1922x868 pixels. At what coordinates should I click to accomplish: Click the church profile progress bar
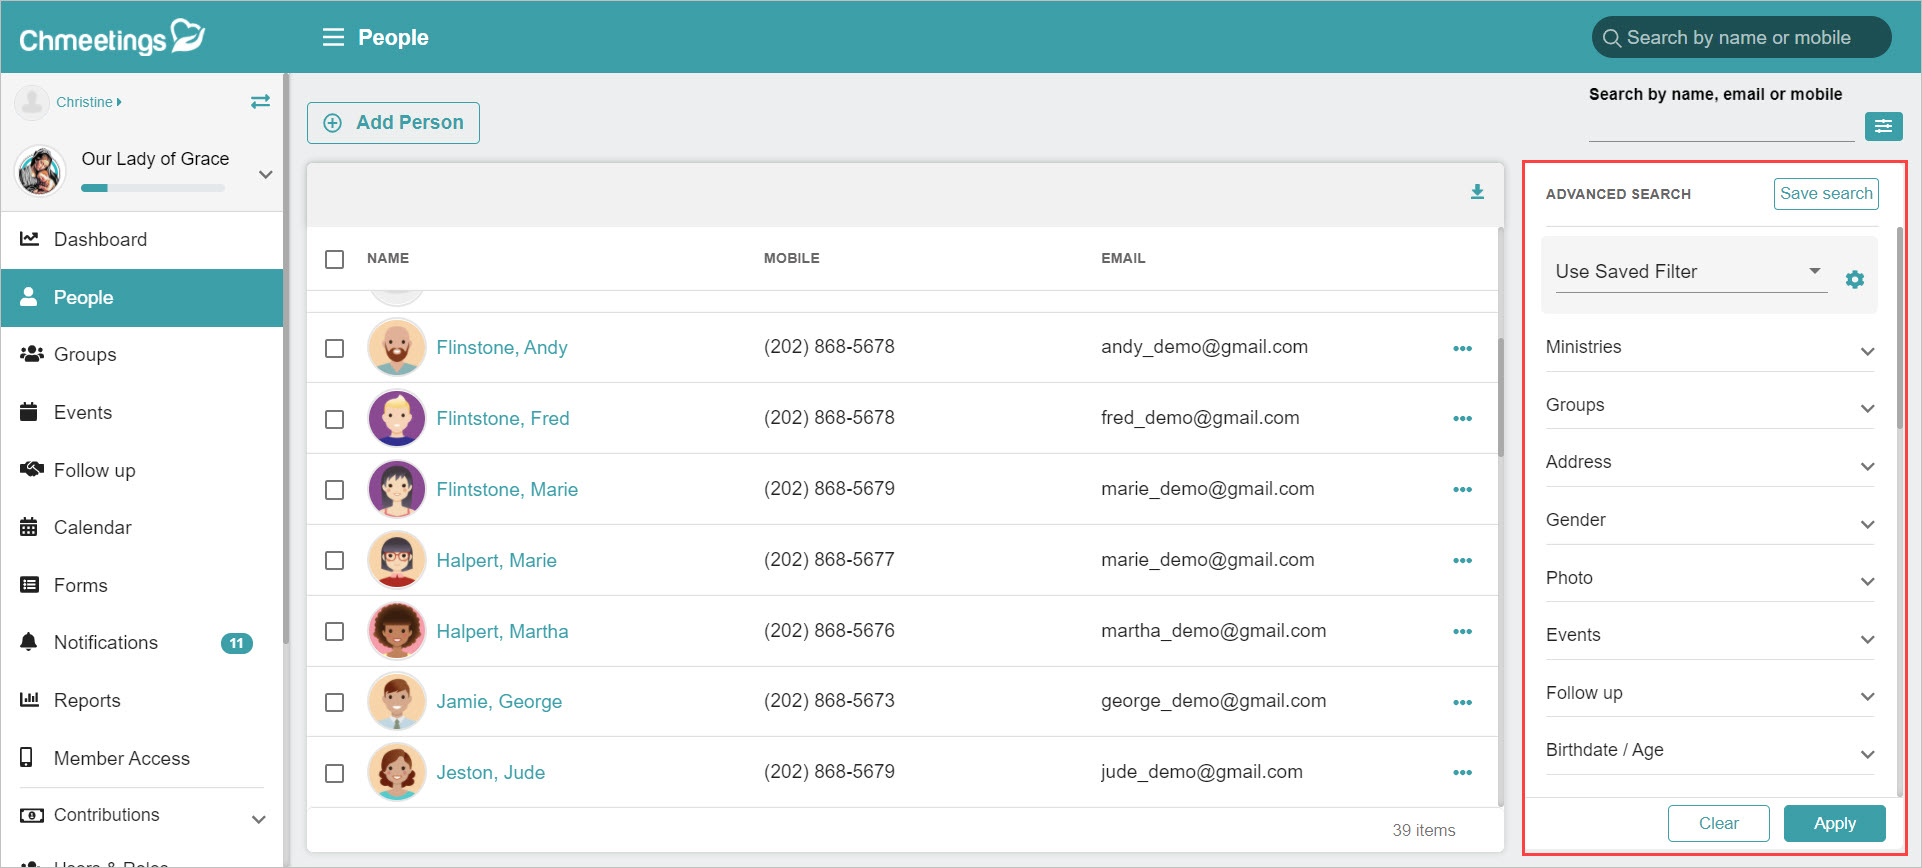152,188
